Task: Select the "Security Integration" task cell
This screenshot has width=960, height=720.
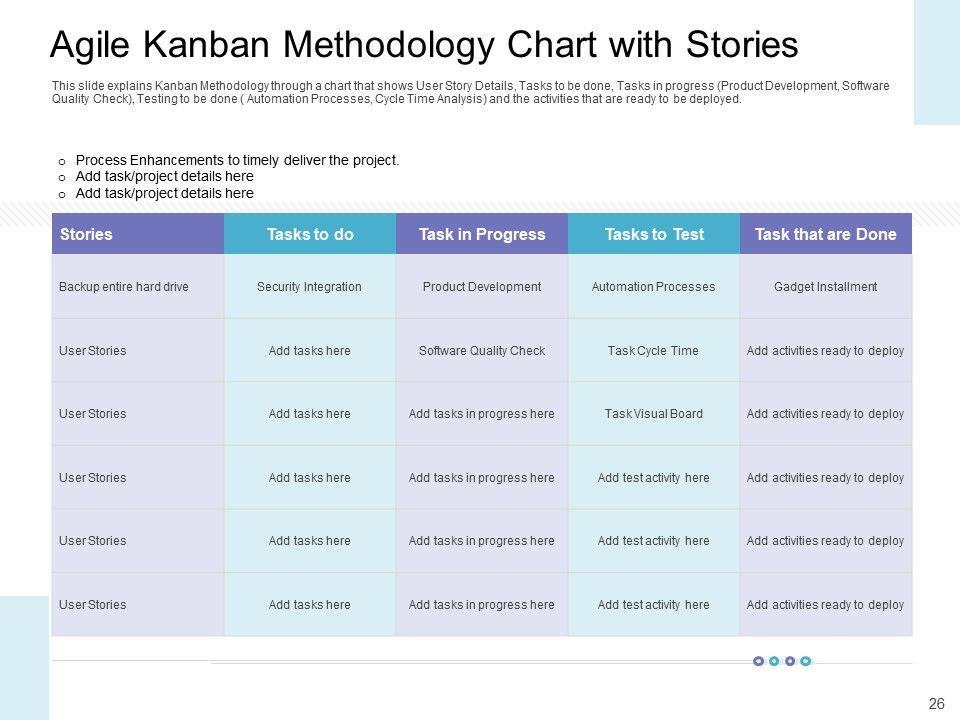Action: click(310, 287)
